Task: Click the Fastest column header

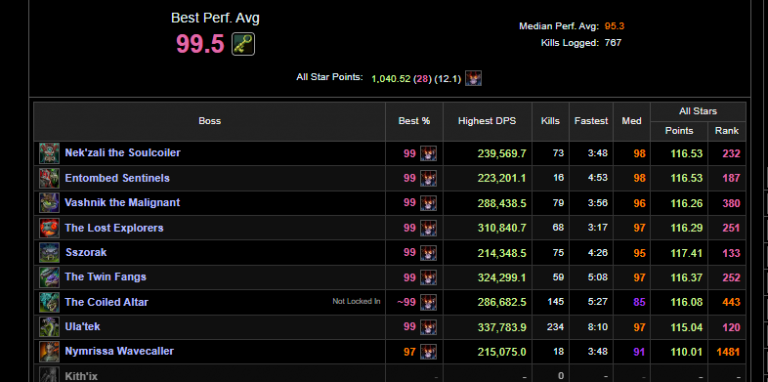Action: click(x=591, y=121)
